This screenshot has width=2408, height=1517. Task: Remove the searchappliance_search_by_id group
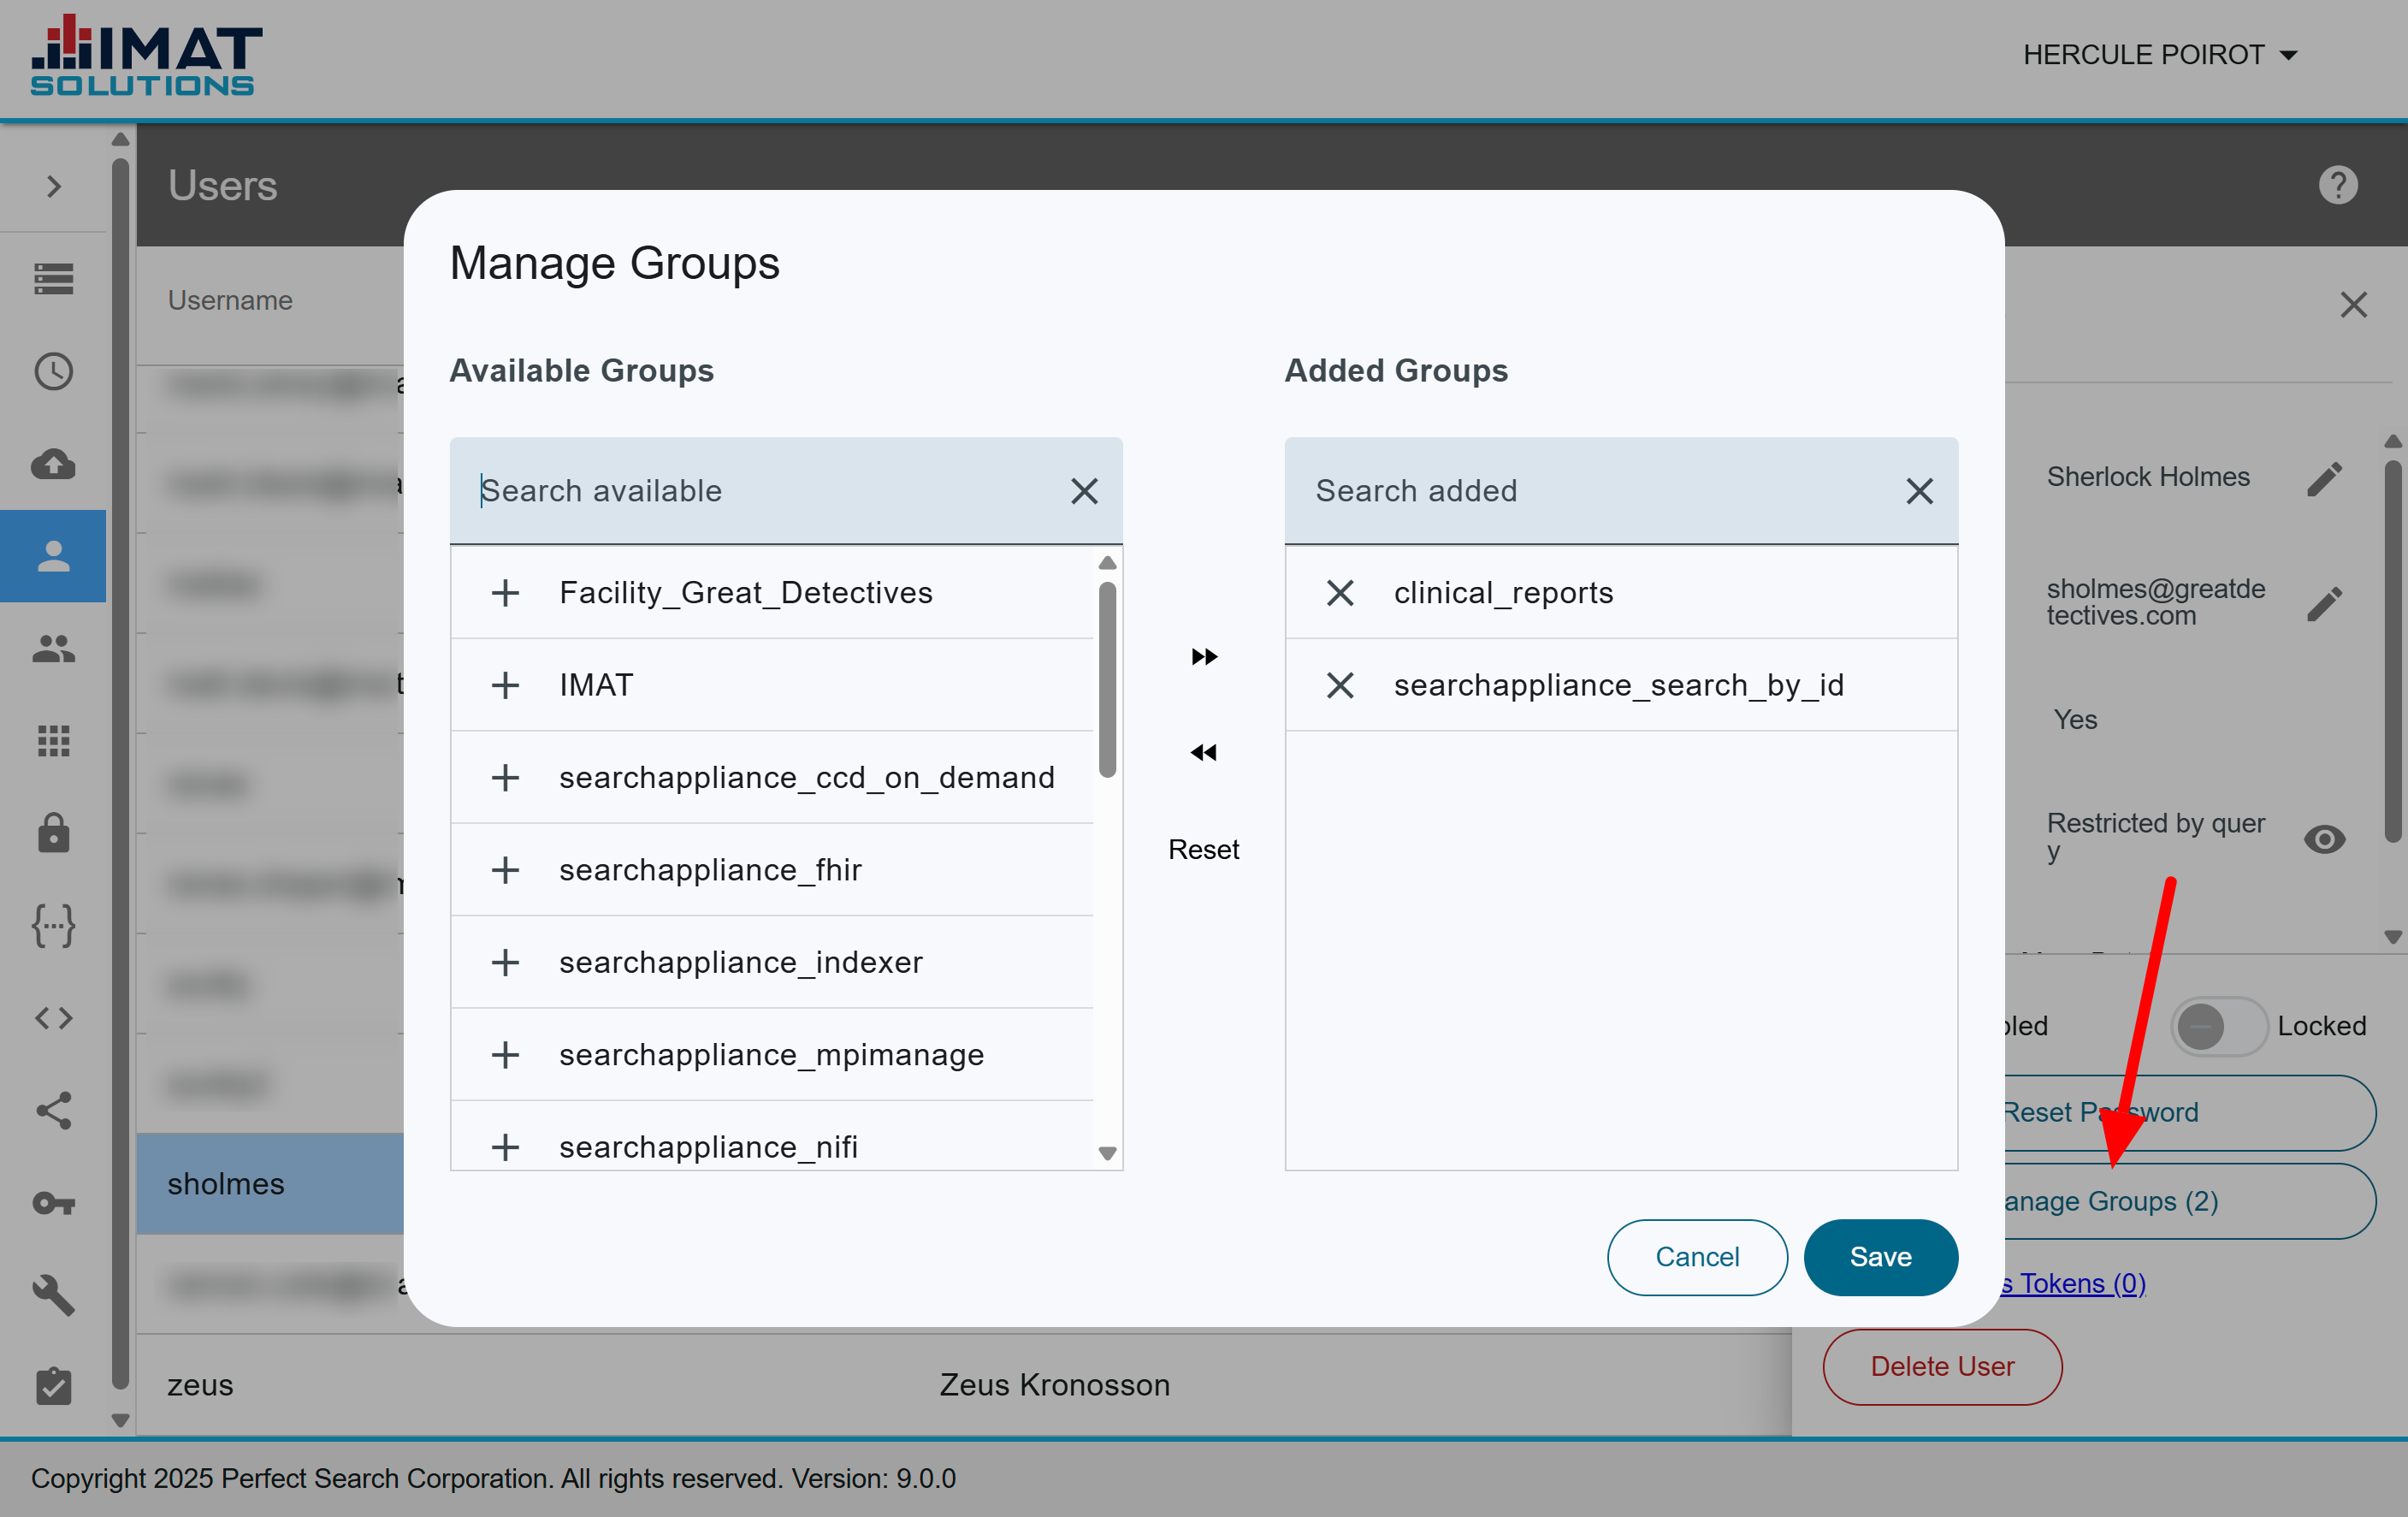click(x=1340, y=685)
